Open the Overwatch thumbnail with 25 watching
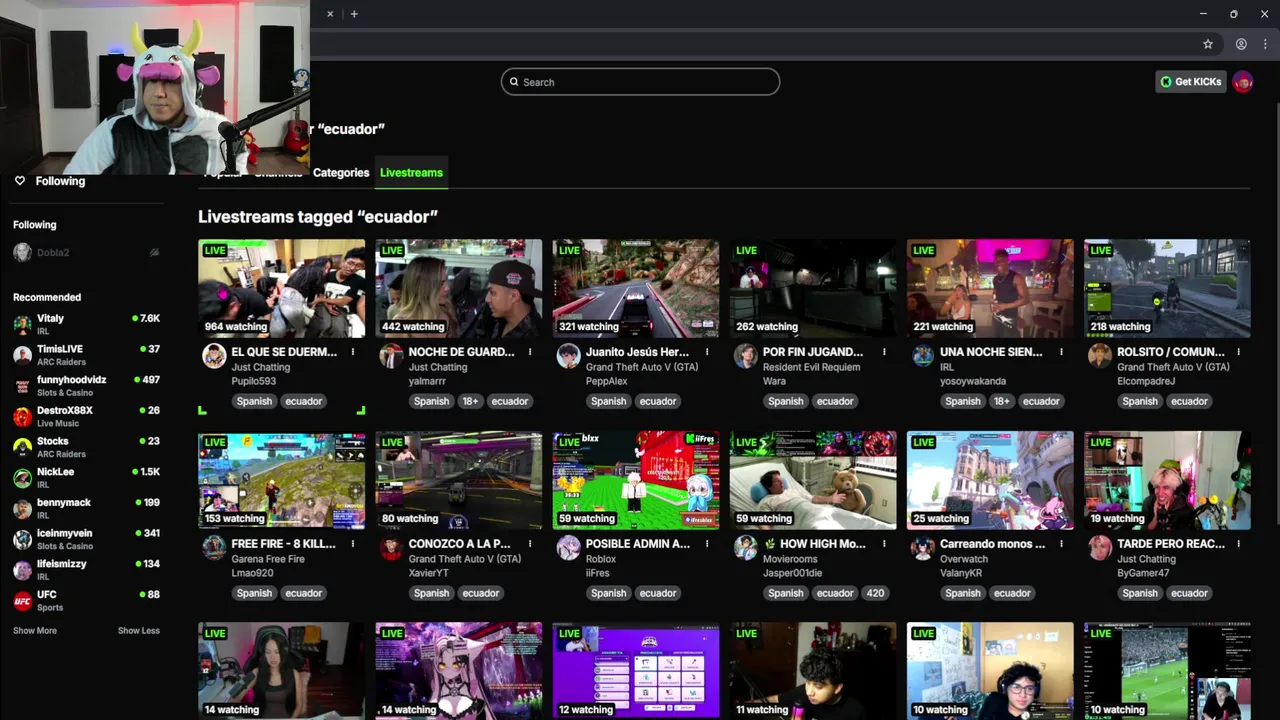 (990, 480)
